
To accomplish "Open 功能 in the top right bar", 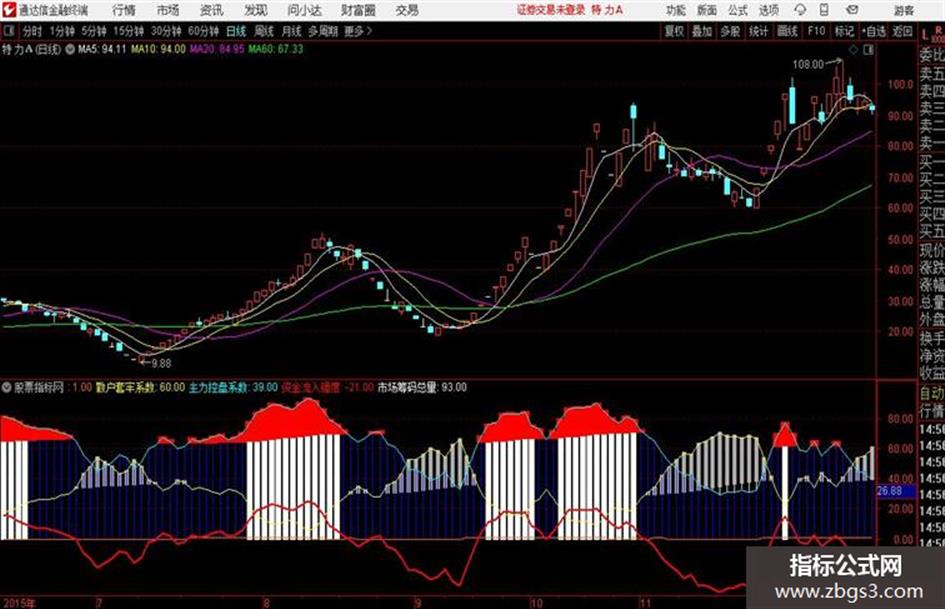I will click(x=676, y=10).
